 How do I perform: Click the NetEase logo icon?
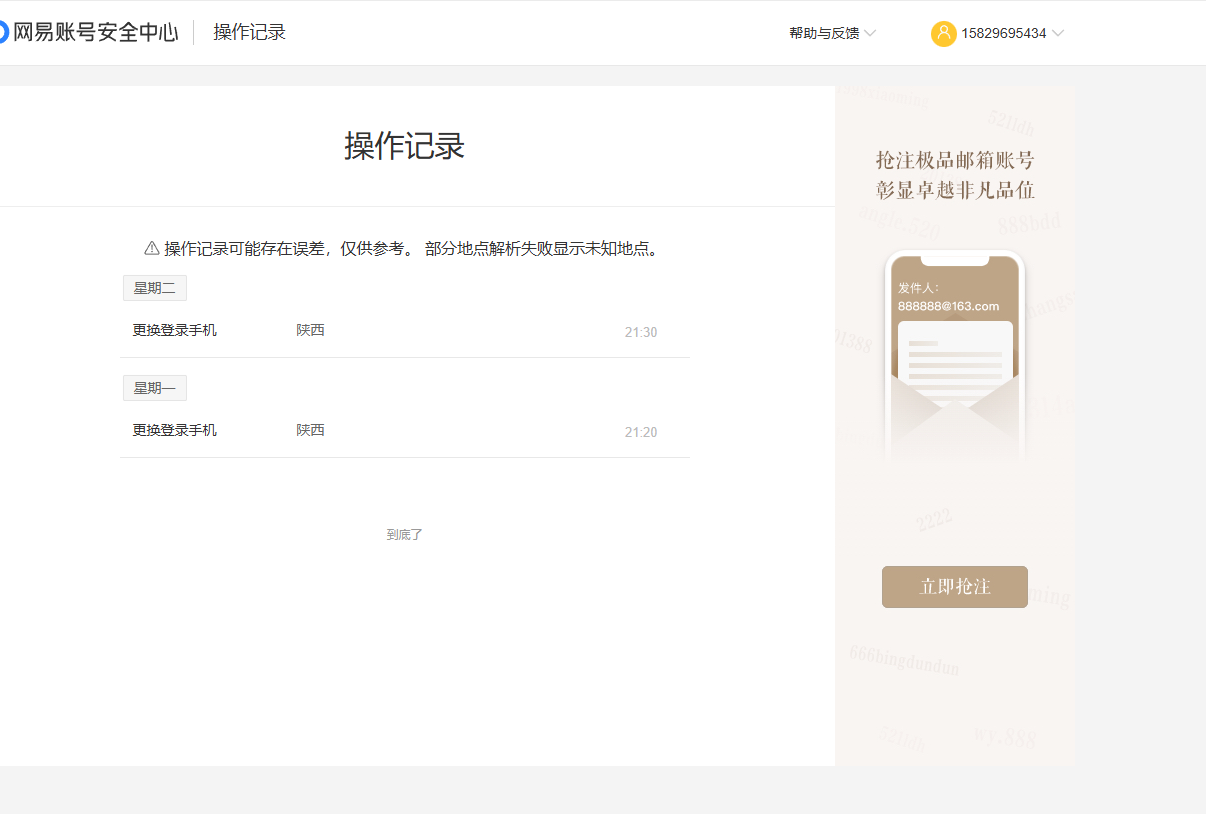[x=3, y=33]
